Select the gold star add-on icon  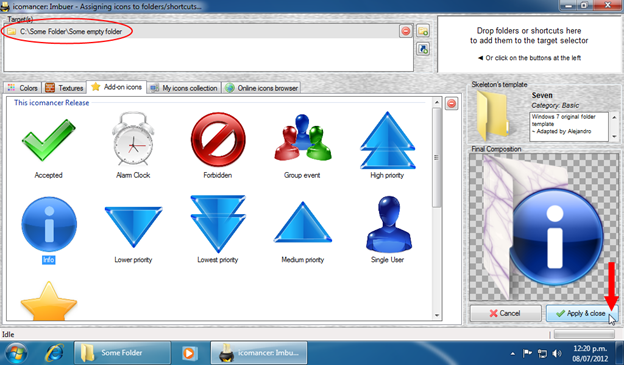(49, 301)
